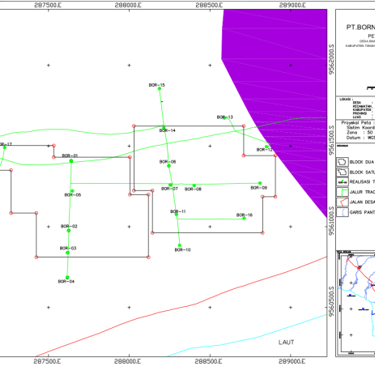
Task: Click the green BOR-06 borehole marker
Action: (169, 166)
